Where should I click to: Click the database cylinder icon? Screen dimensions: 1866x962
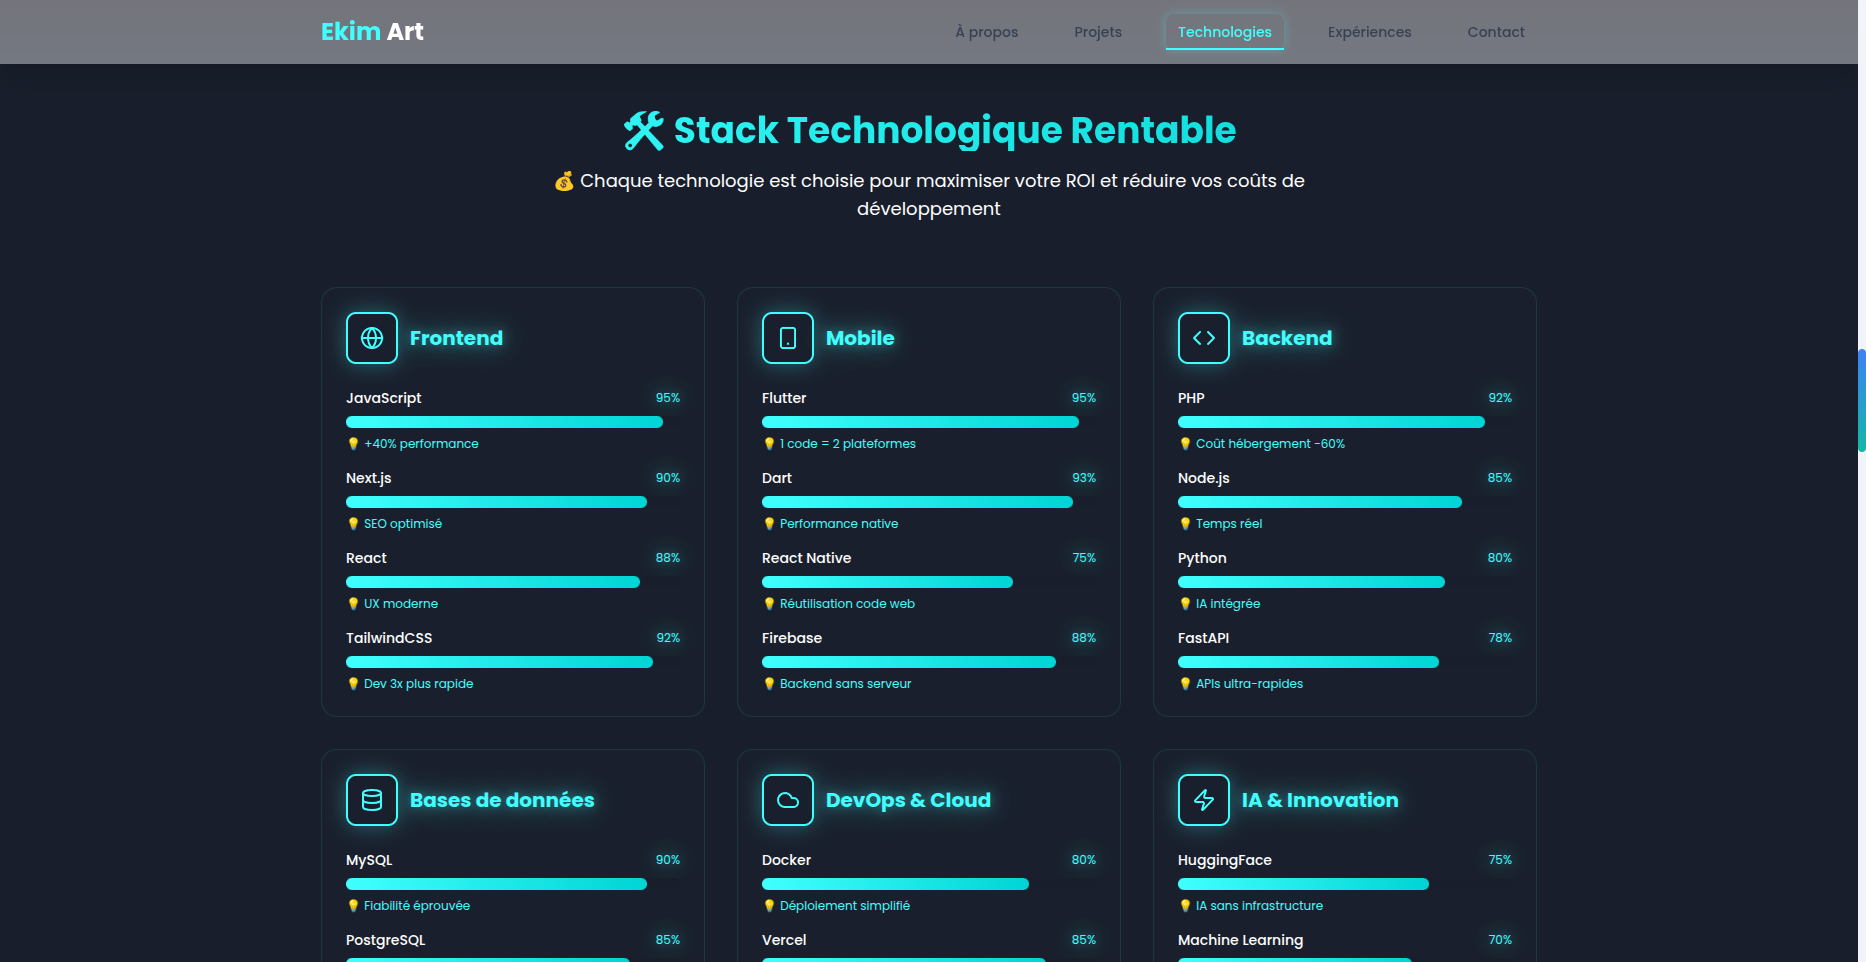coord(372,800)
